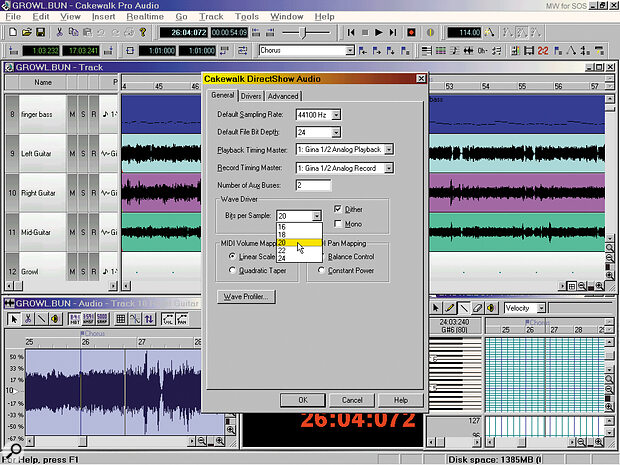The image size is (620, 465).
Task: Choose the scissors tool in Audio view
Action: click(x=28, y=319)
